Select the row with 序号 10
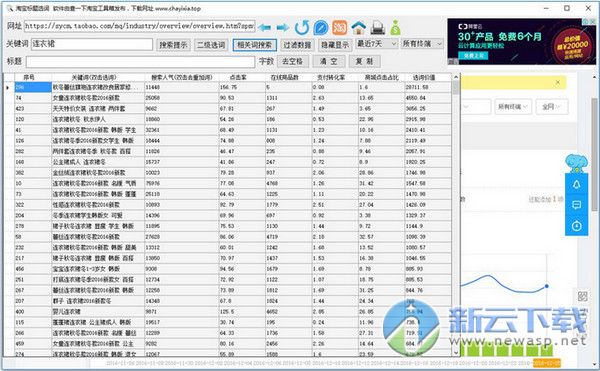Image resolution: width=600 pixels, height=371 pixels. pos(233,184)
